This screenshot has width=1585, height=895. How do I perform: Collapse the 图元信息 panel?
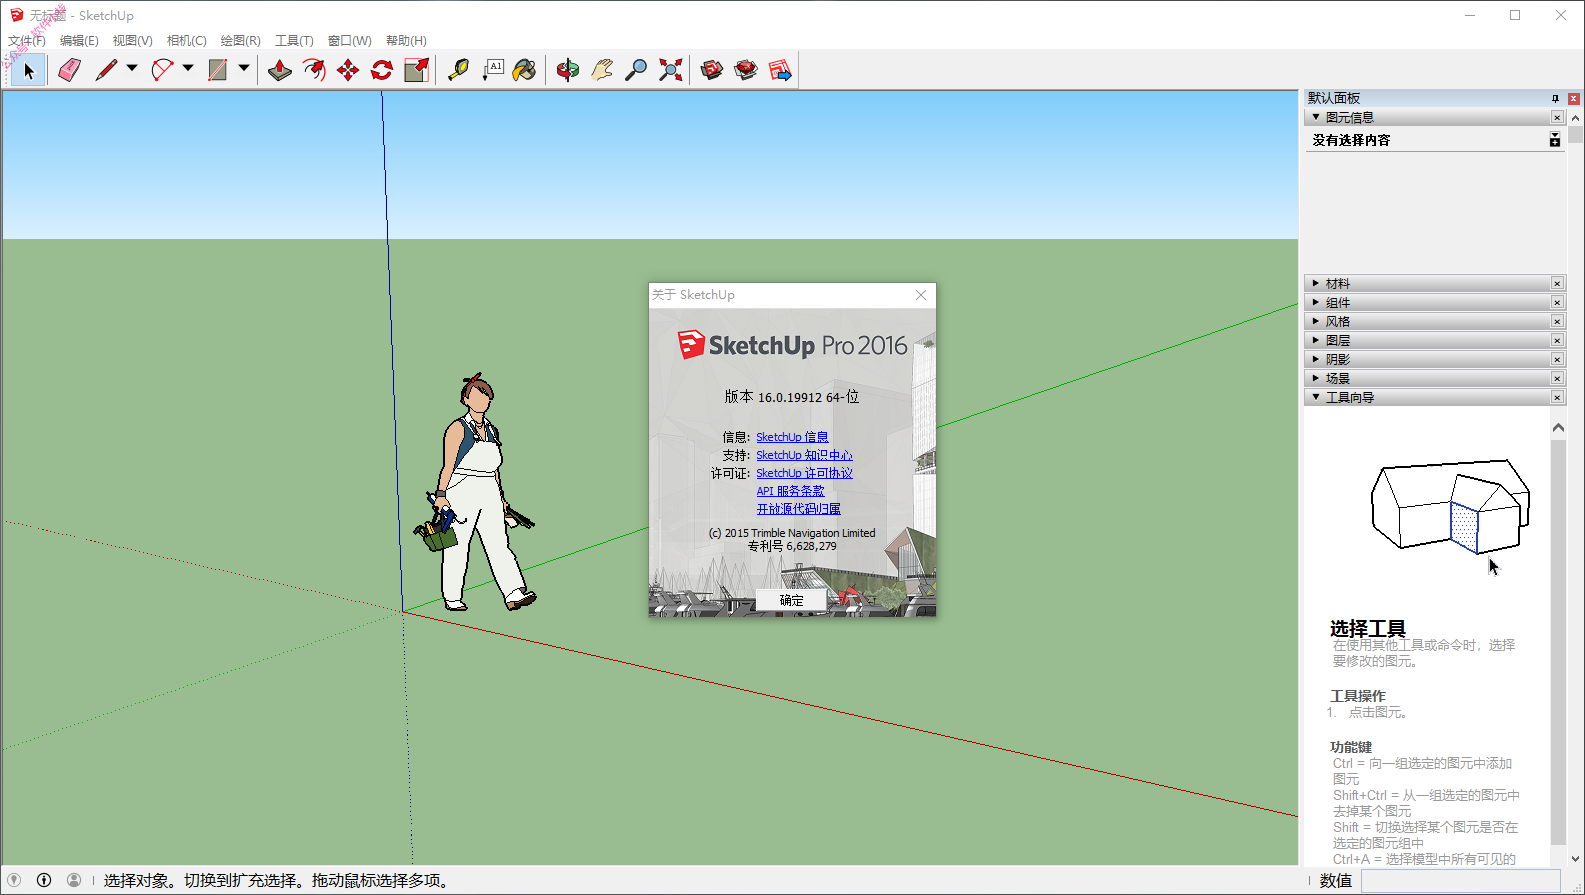coord(1316,117)
